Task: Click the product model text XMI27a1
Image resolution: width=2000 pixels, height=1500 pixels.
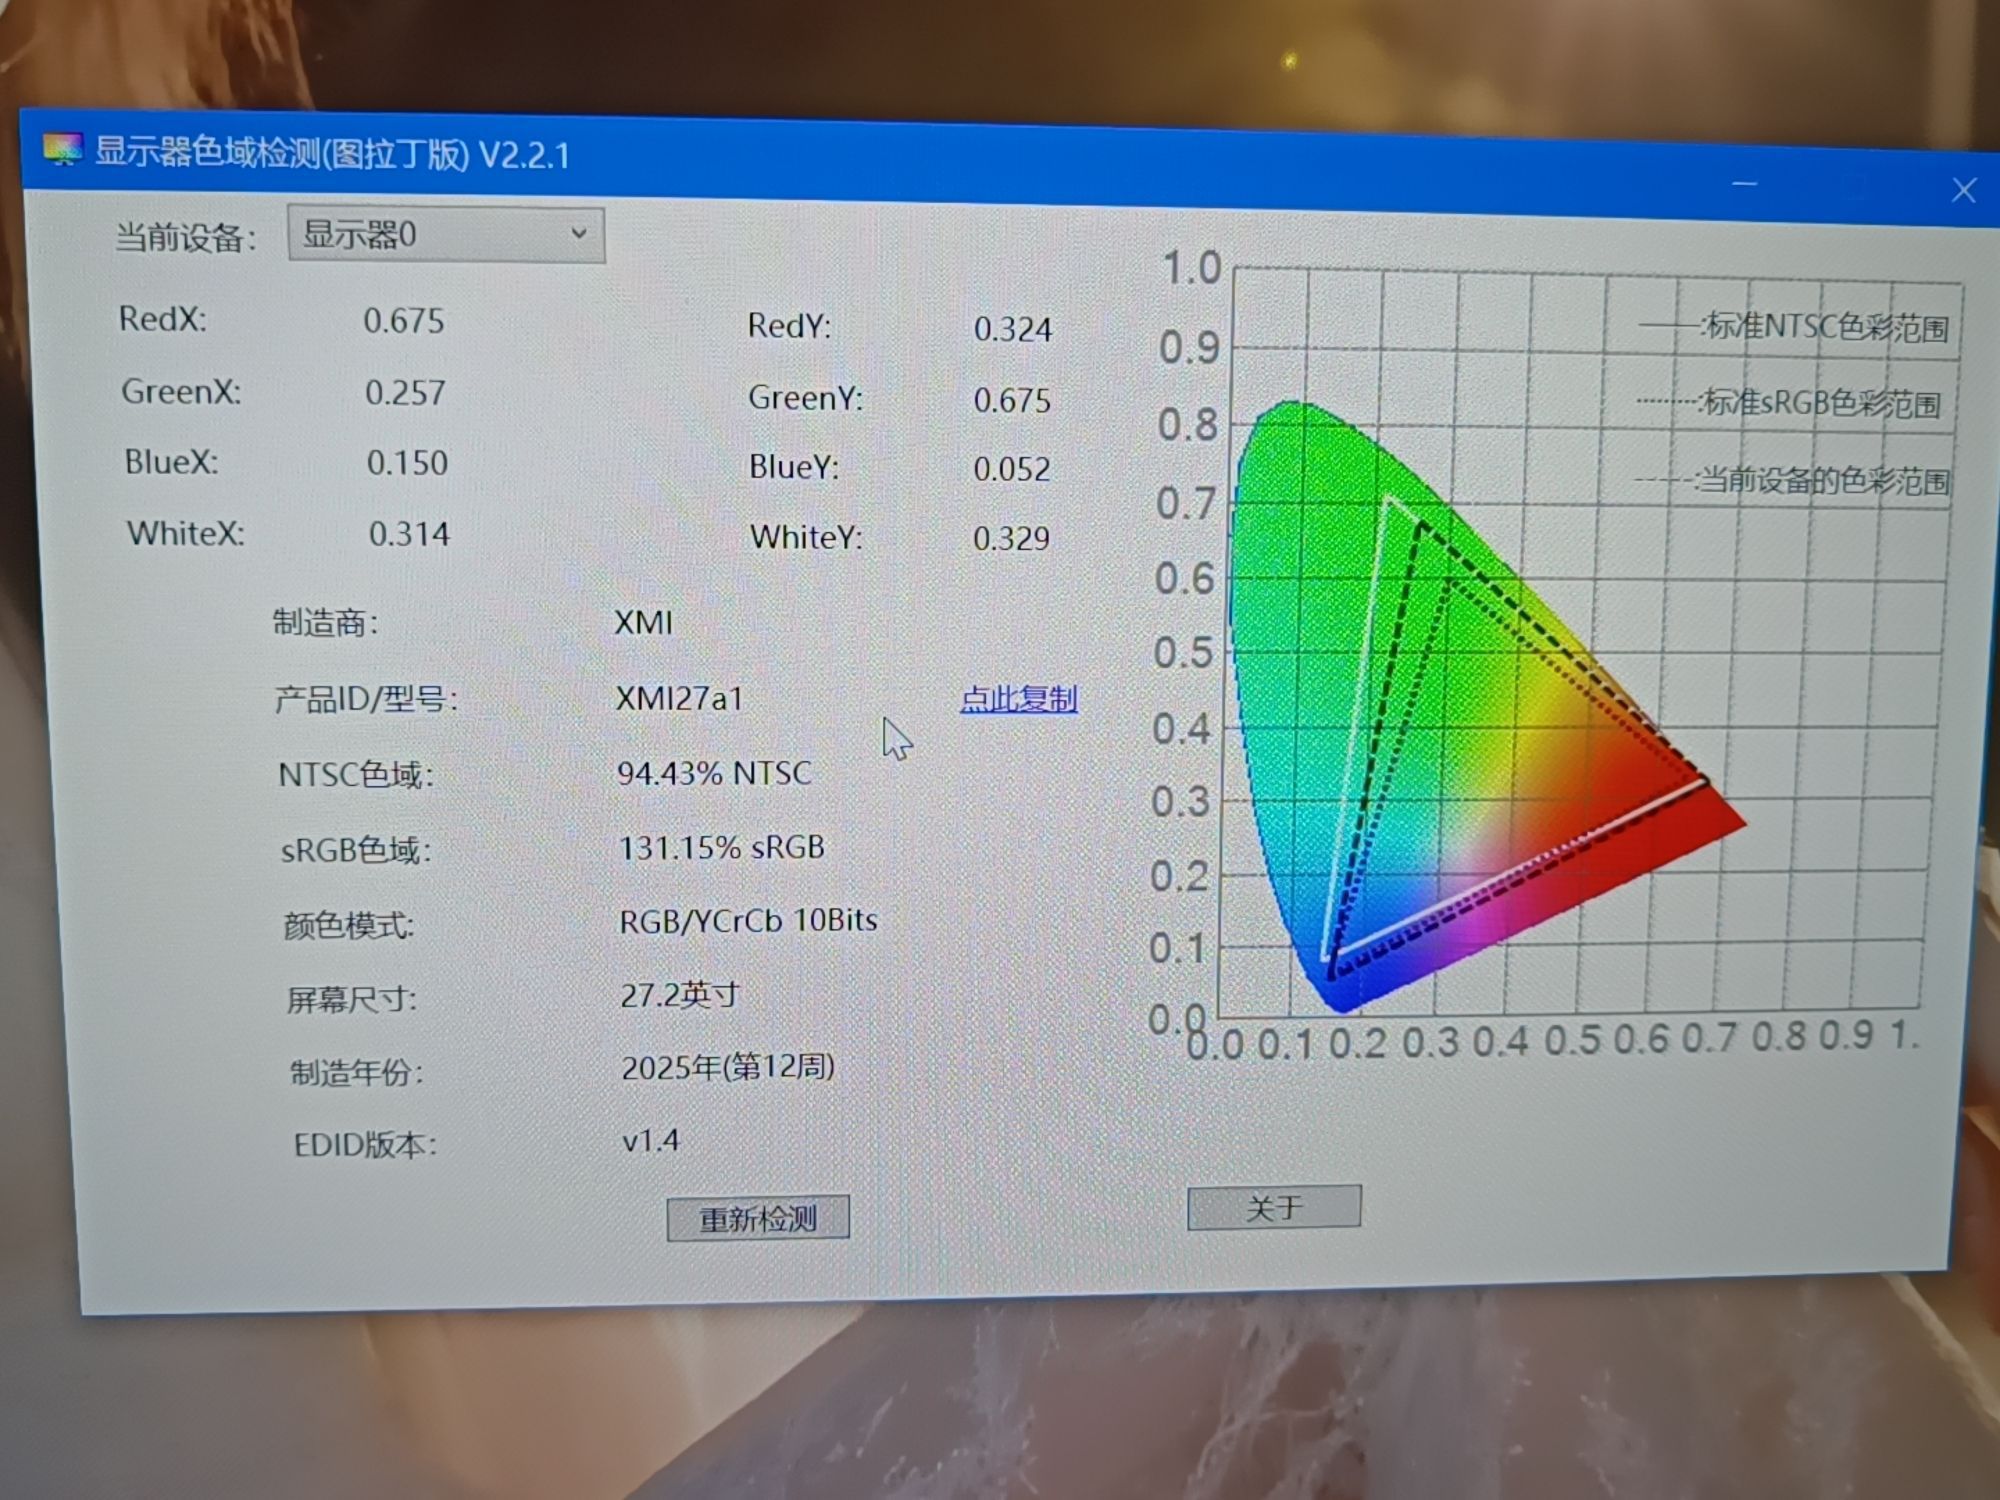Action: [x=679, y=698]
